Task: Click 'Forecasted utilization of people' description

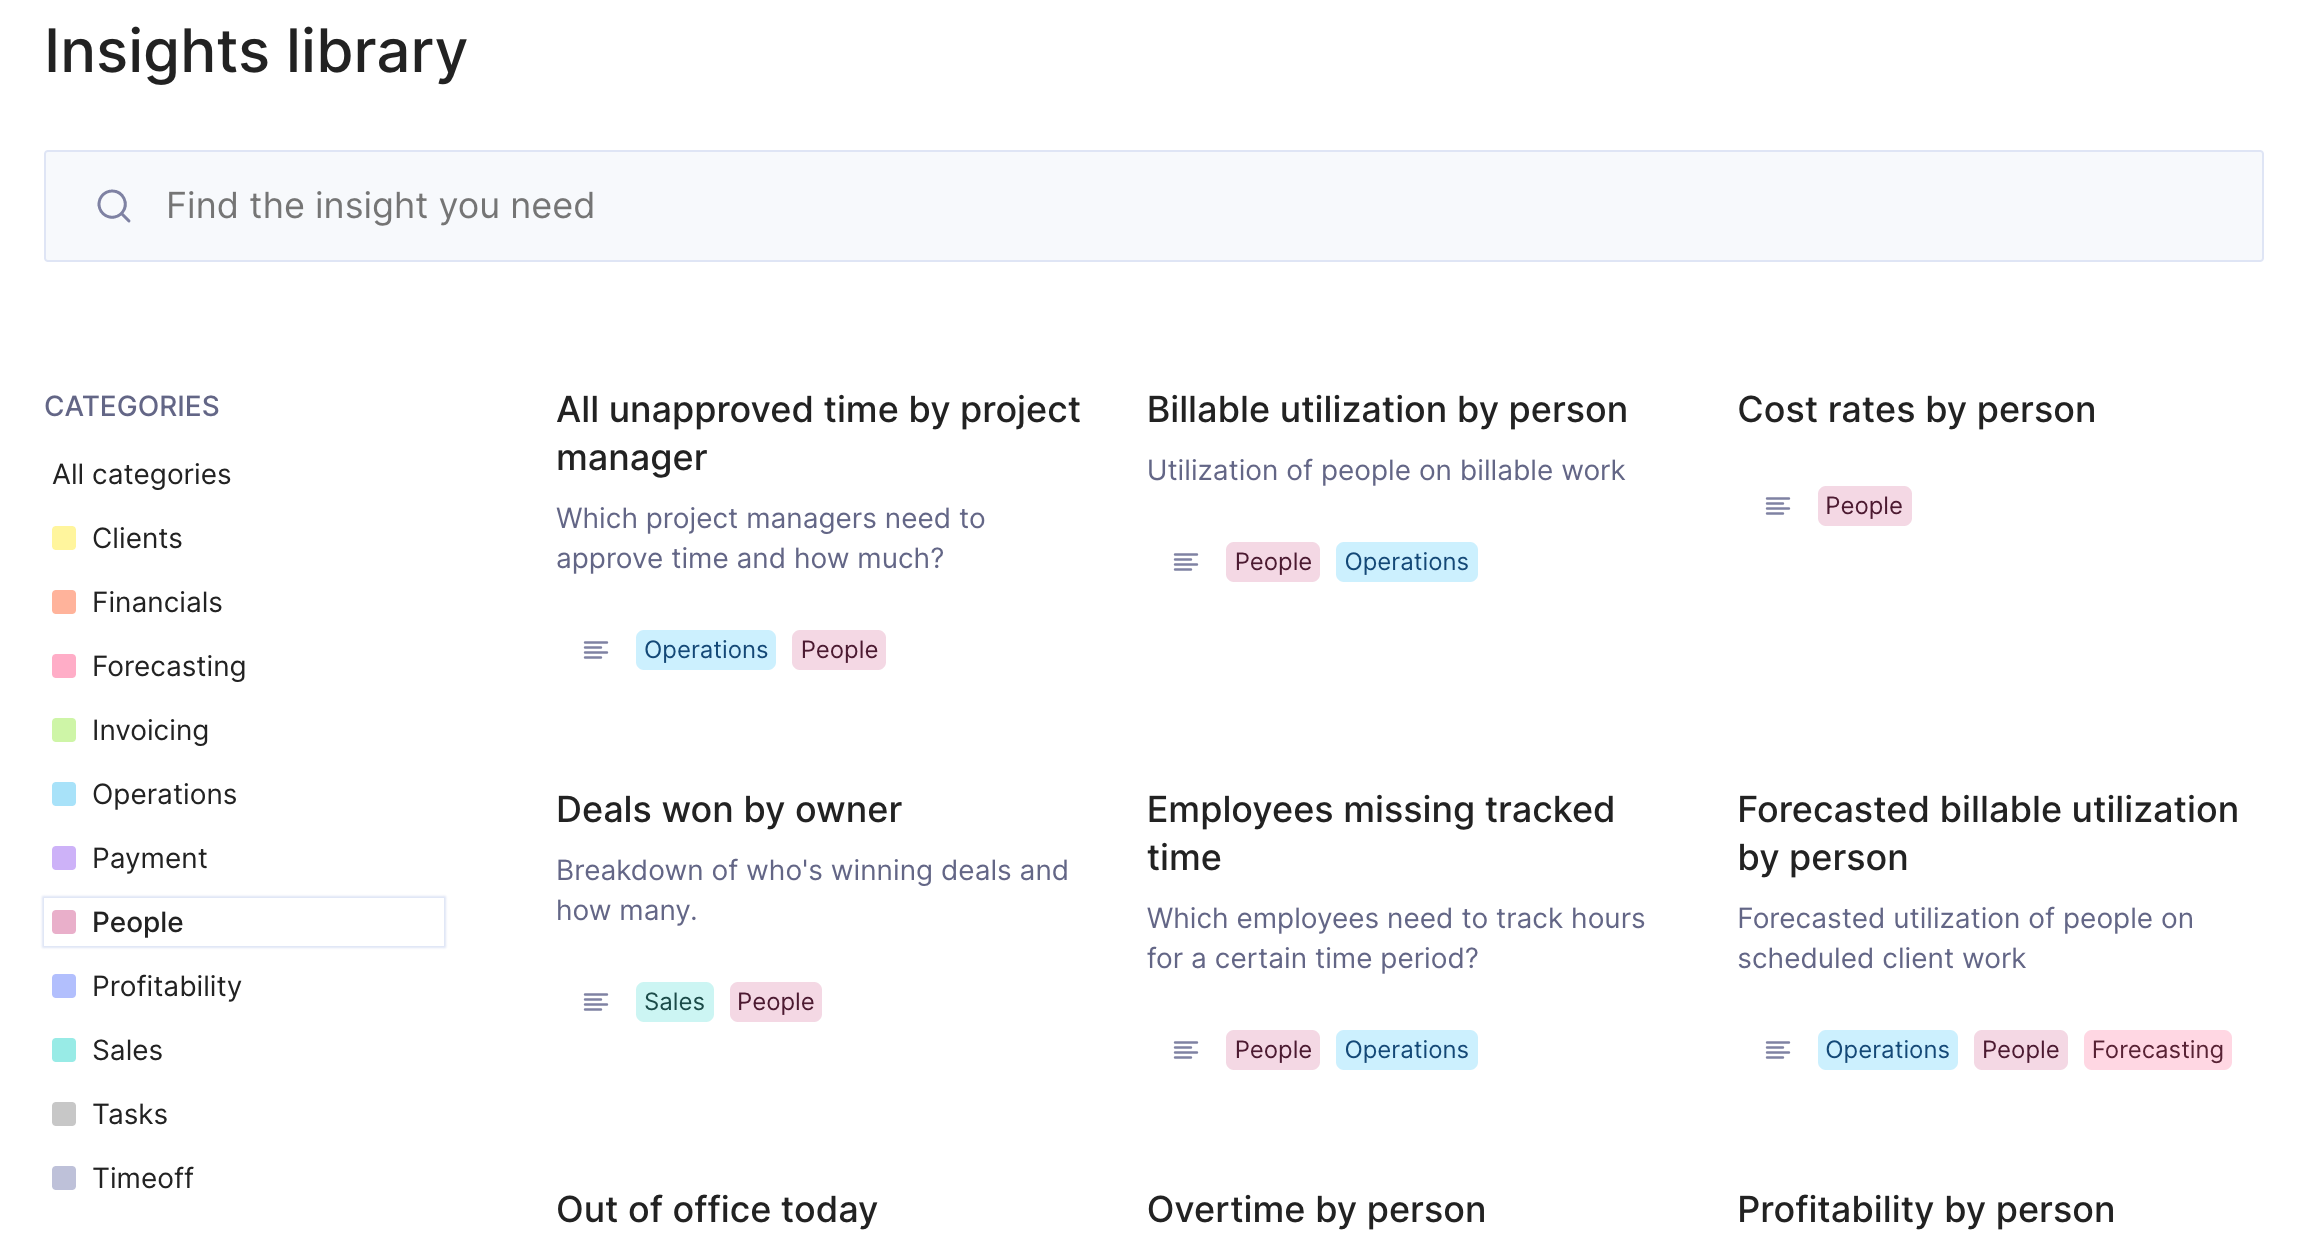Action: 1965,938
